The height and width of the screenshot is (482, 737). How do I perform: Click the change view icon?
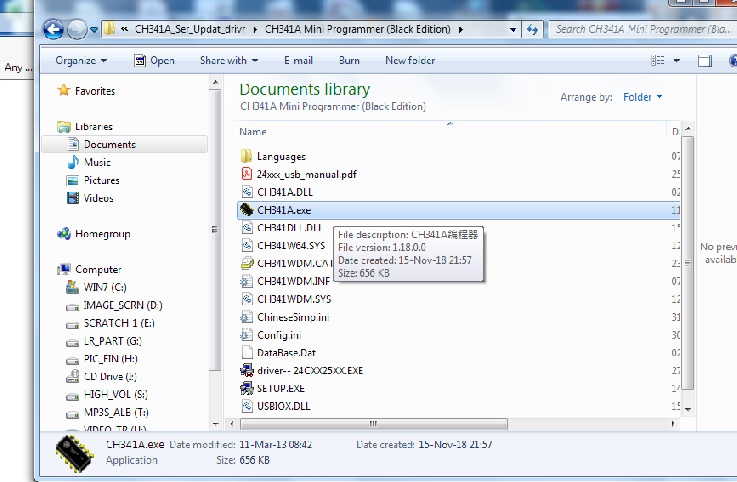coord(658,60)
